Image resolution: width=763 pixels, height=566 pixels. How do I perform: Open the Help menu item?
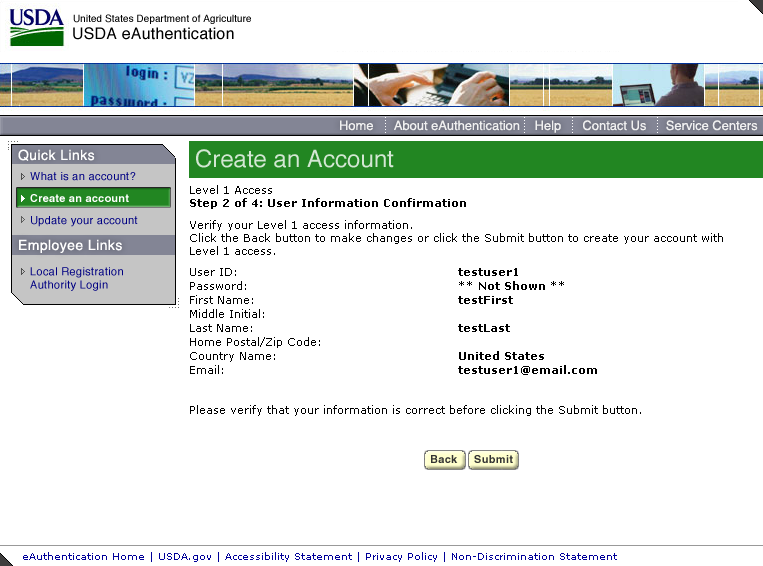pyautogui.click(x=547, y=126)
